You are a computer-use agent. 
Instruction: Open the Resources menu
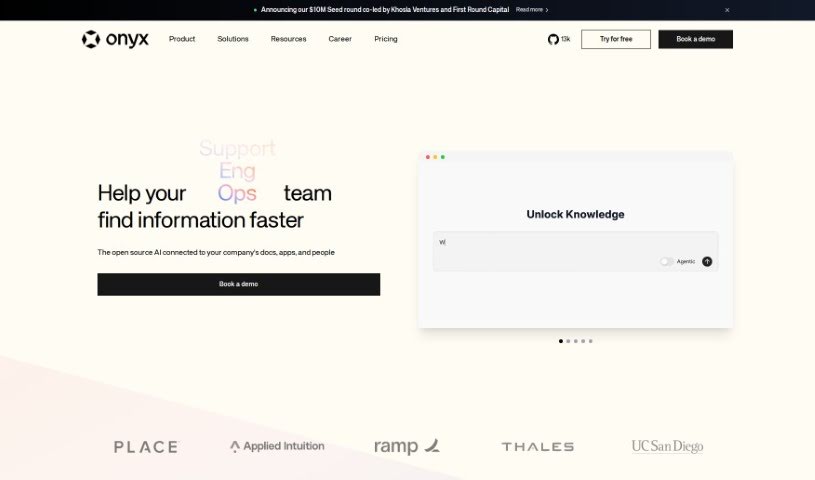pos(288,39)
